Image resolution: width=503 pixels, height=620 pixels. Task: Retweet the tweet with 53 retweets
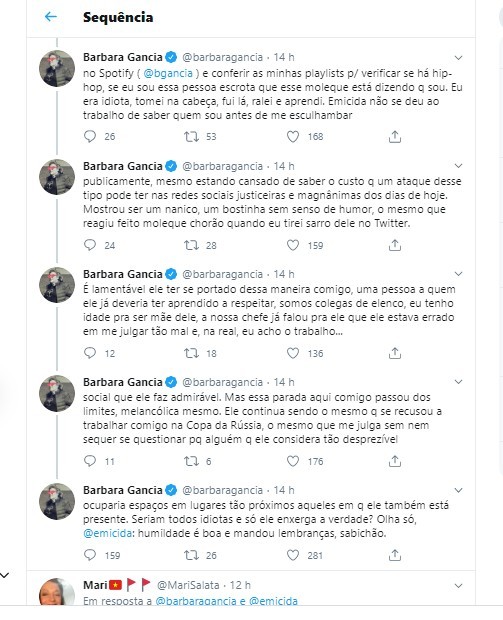point(191,137)
